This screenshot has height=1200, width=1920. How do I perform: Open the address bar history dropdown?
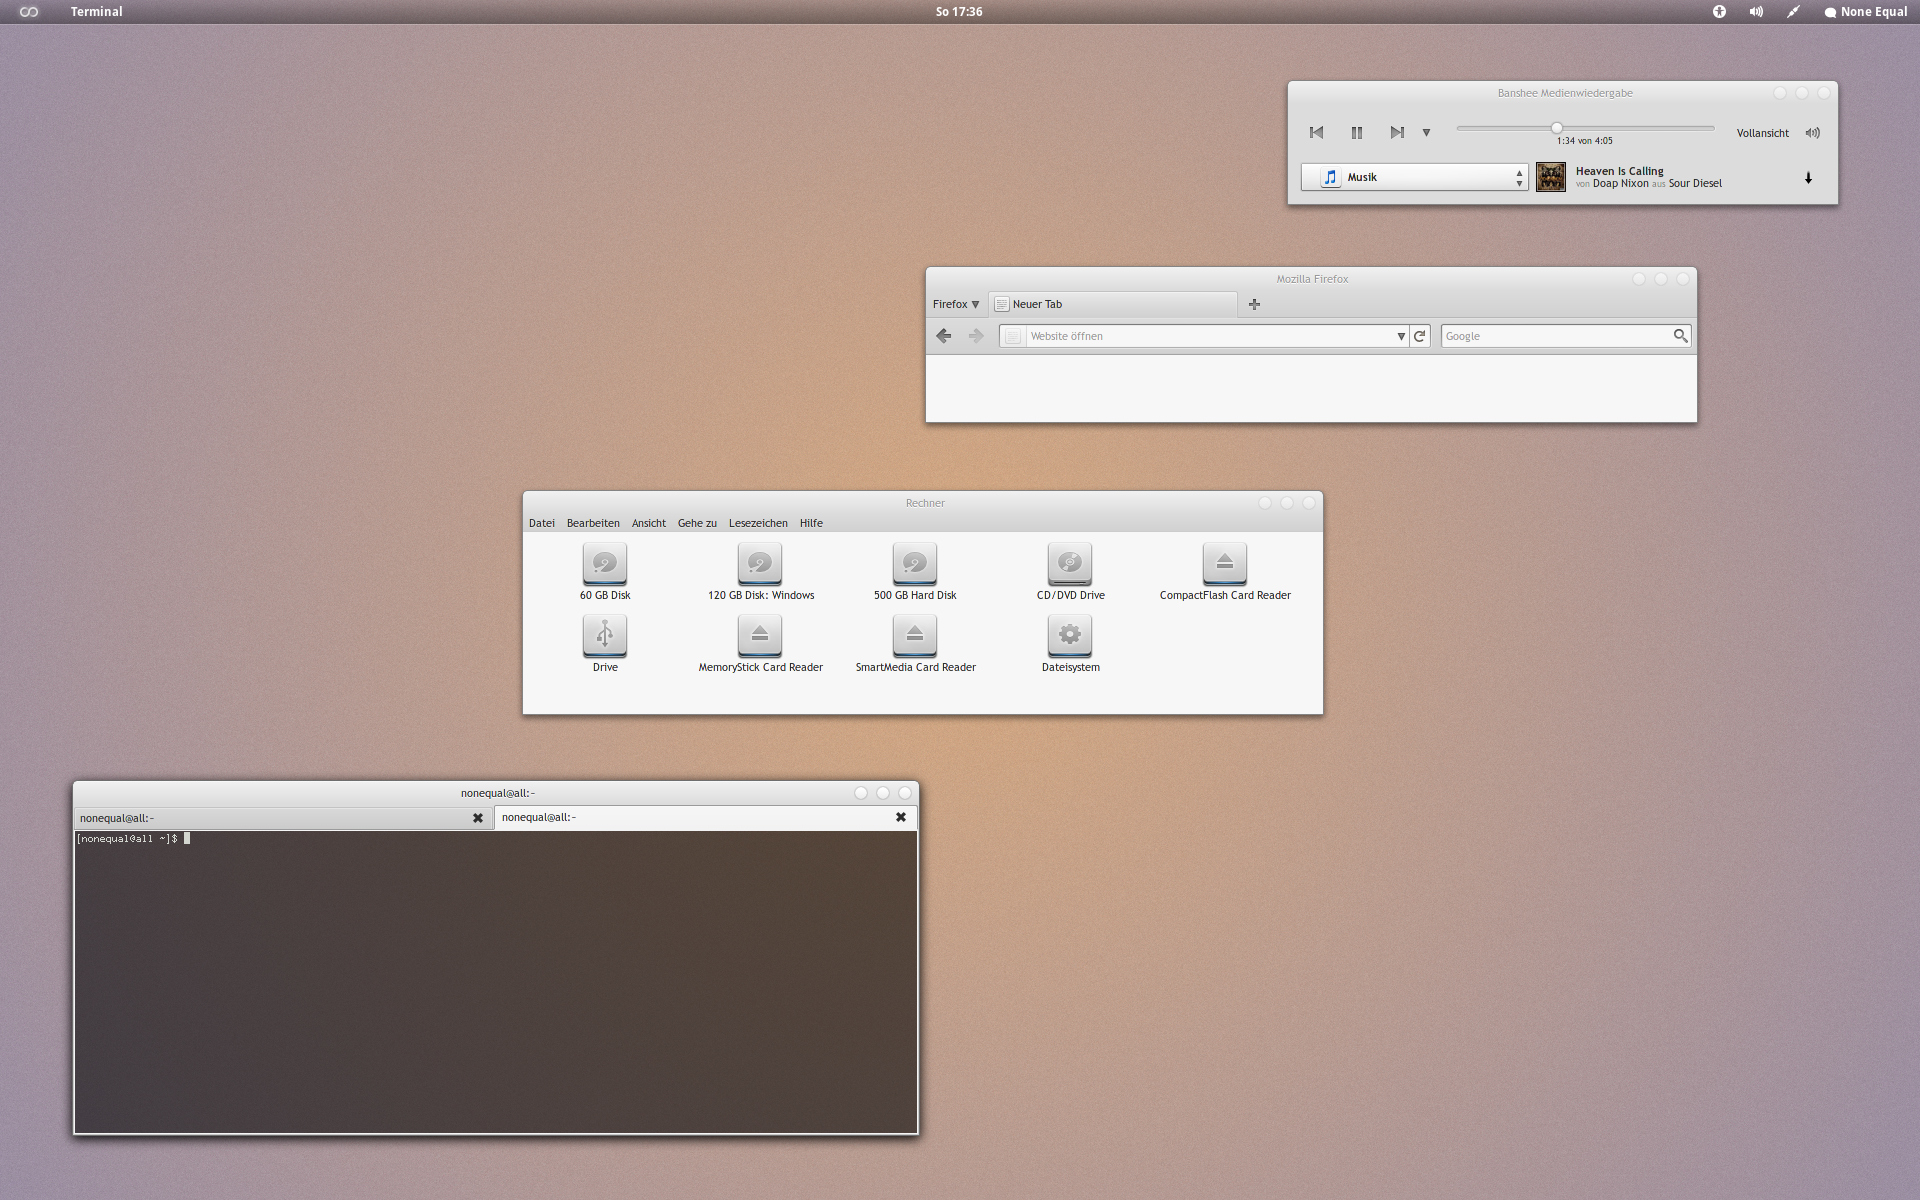pyautogui.click(x=1401, y=336)
